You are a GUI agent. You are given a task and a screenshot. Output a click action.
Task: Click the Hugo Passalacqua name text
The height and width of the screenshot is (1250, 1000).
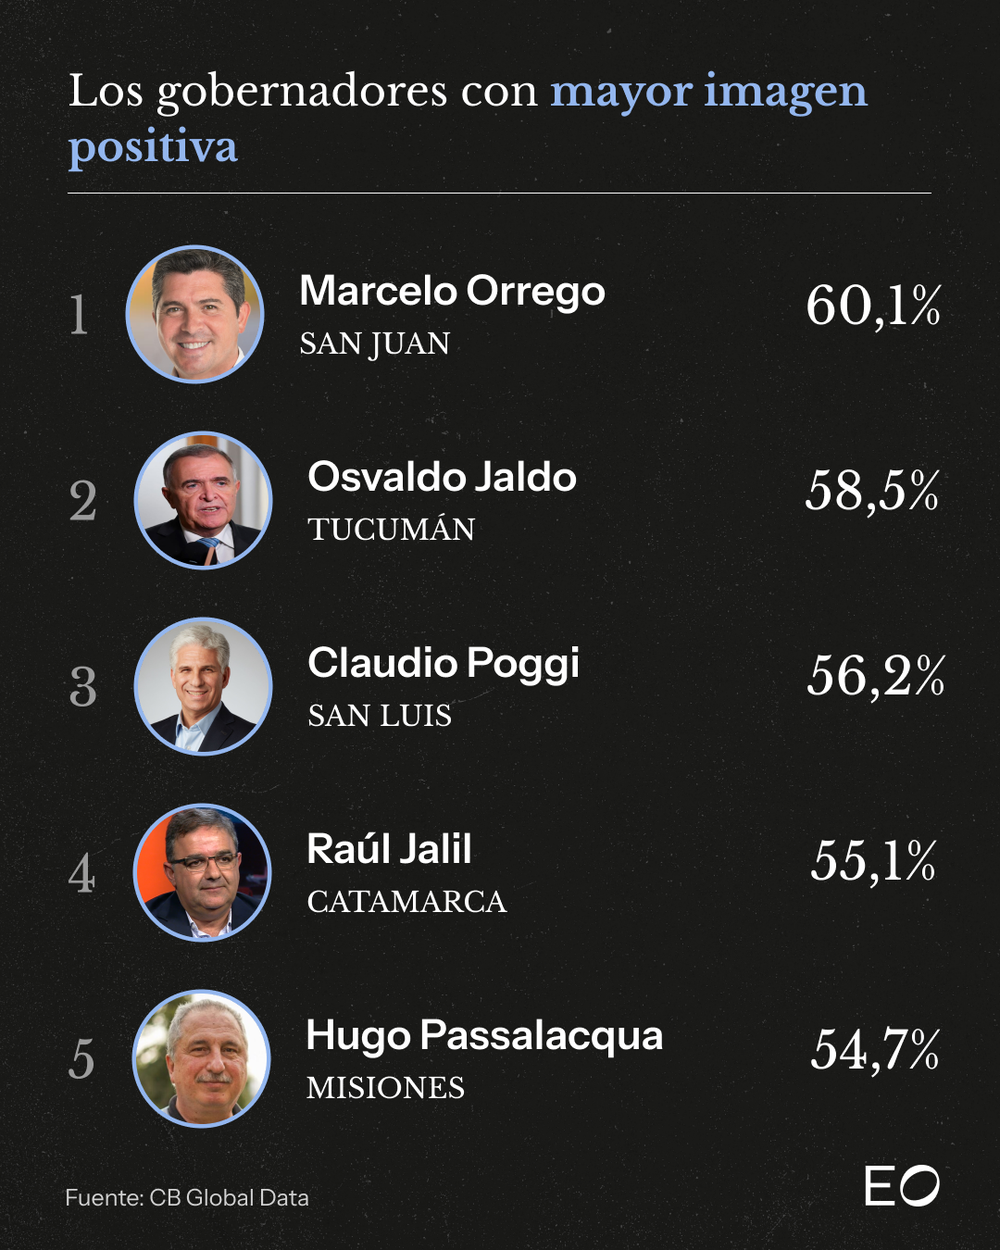[x=484, y=1035]
